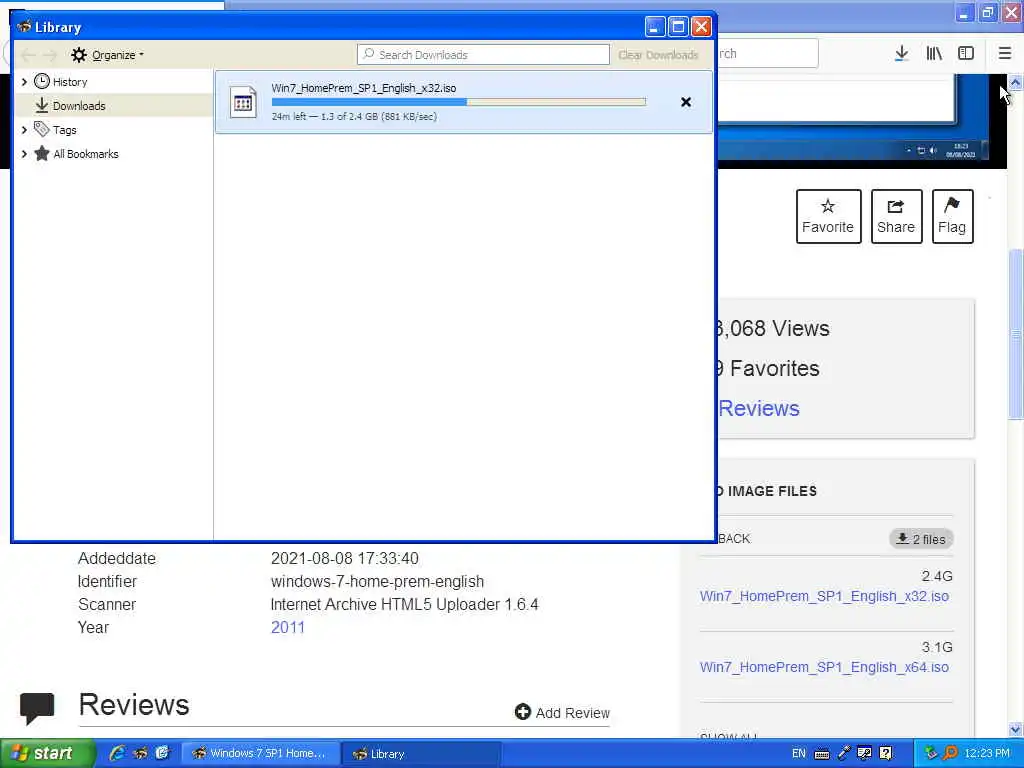Open the Reviews link in stats box

tap(759, 409)
